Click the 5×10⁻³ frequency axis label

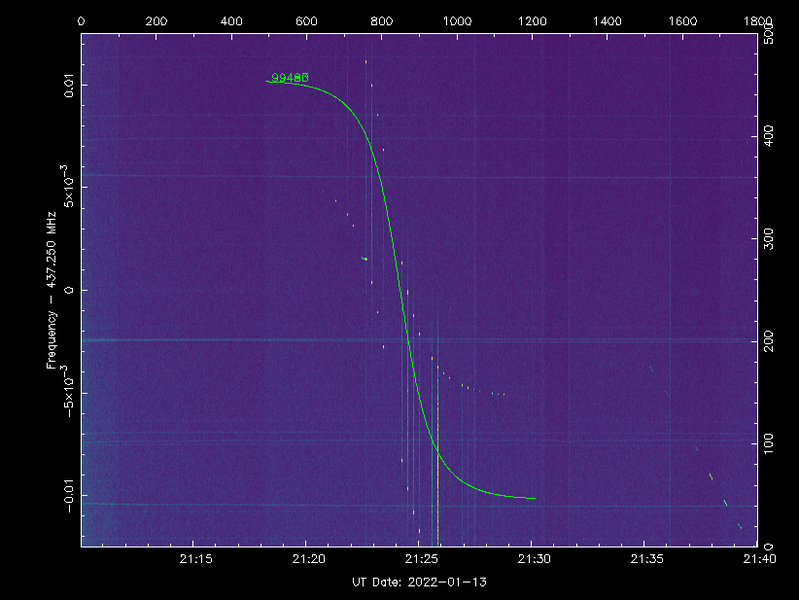pos(68,186)
